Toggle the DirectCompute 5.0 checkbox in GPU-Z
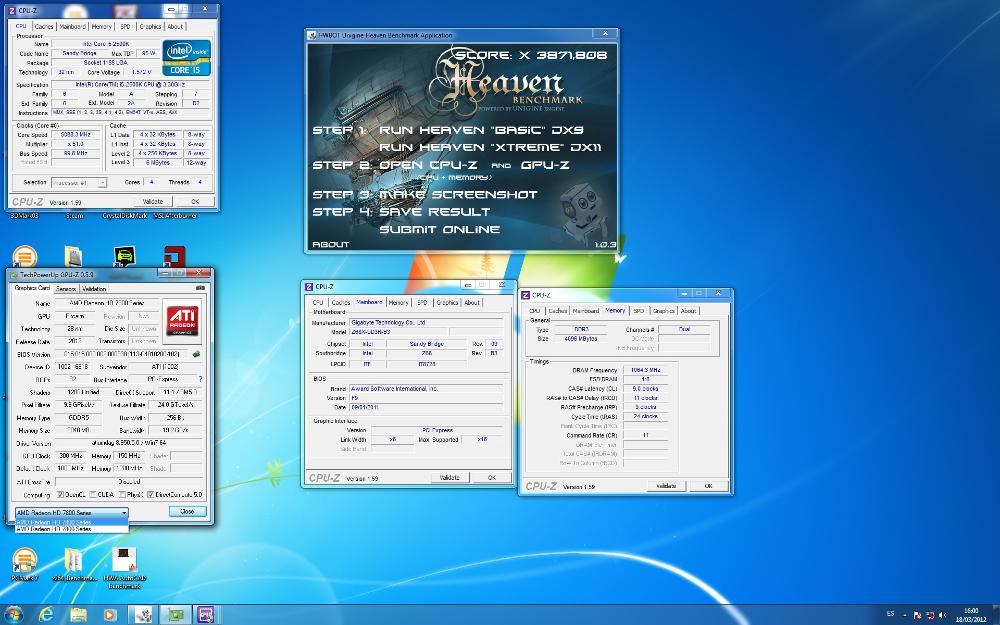 [x=150, y=494]
